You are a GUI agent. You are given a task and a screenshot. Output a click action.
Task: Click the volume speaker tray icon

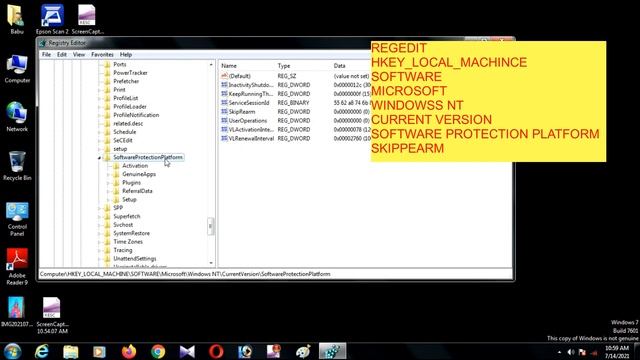click(x=571, y=352)
